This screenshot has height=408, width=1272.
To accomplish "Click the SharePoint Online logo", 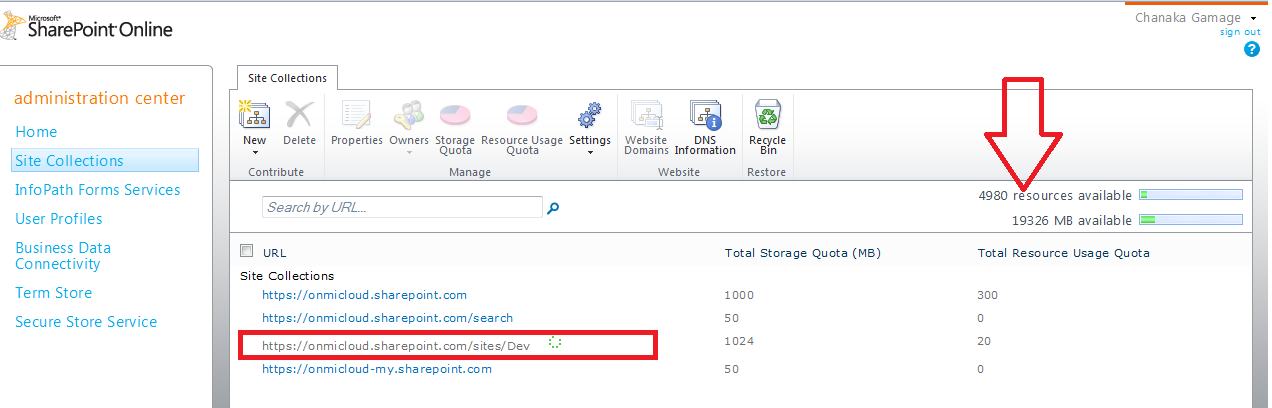I will point(87,27).
